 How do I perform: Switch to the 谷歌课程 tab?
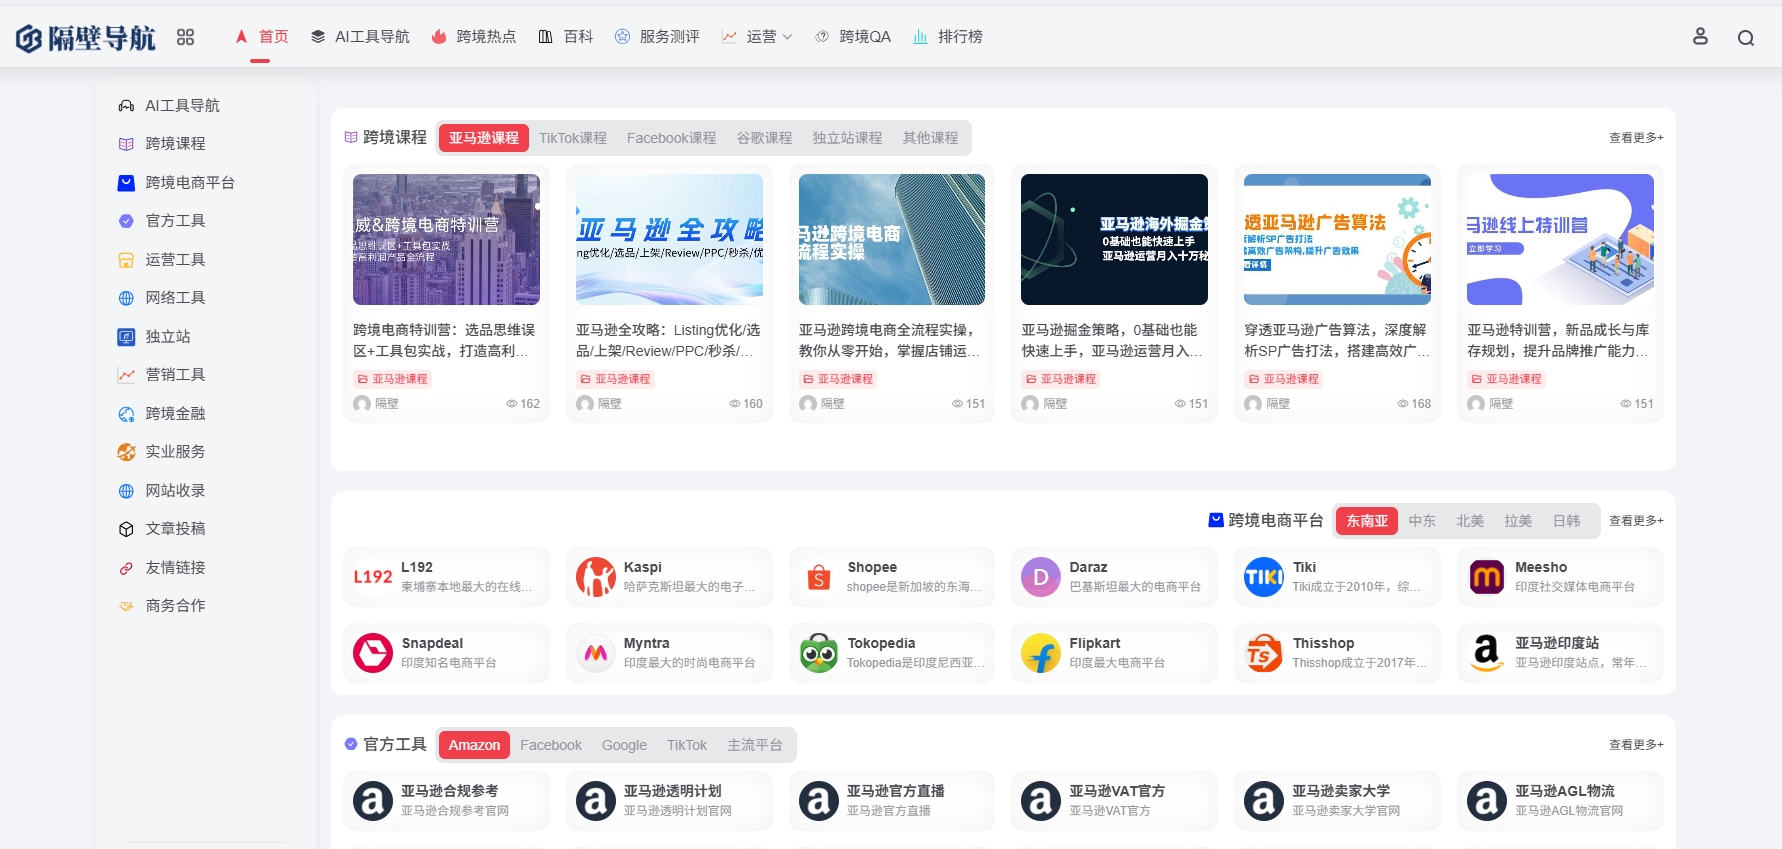[765, 138]
